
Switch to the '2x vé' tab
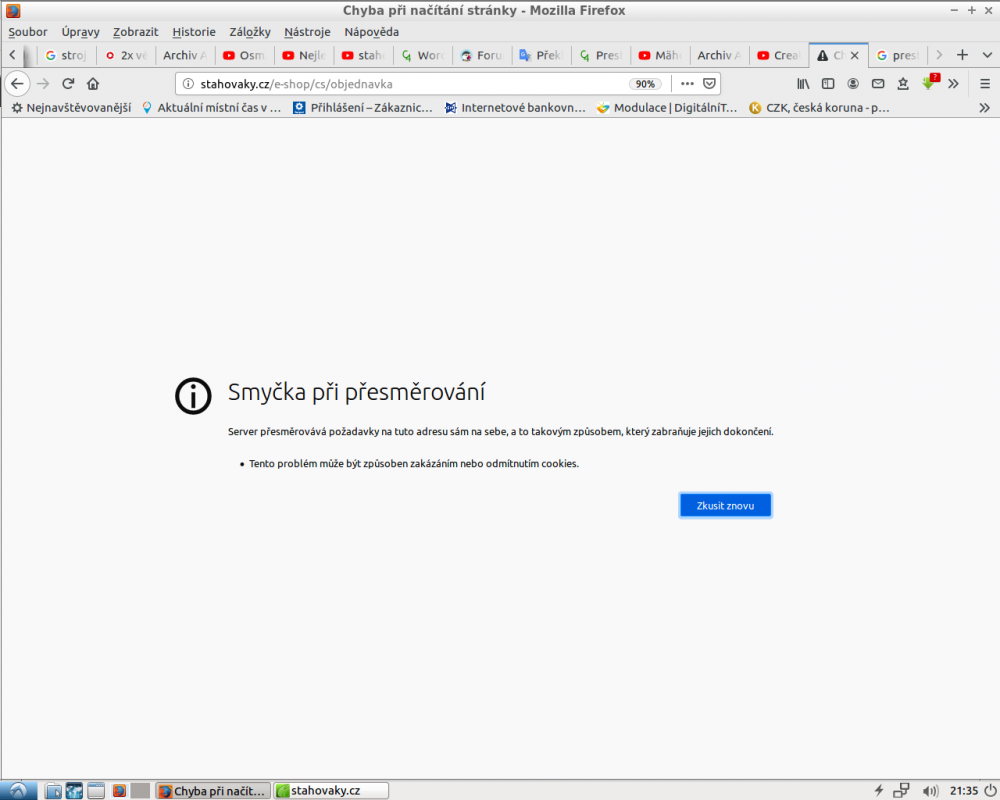tap(126, 56)
